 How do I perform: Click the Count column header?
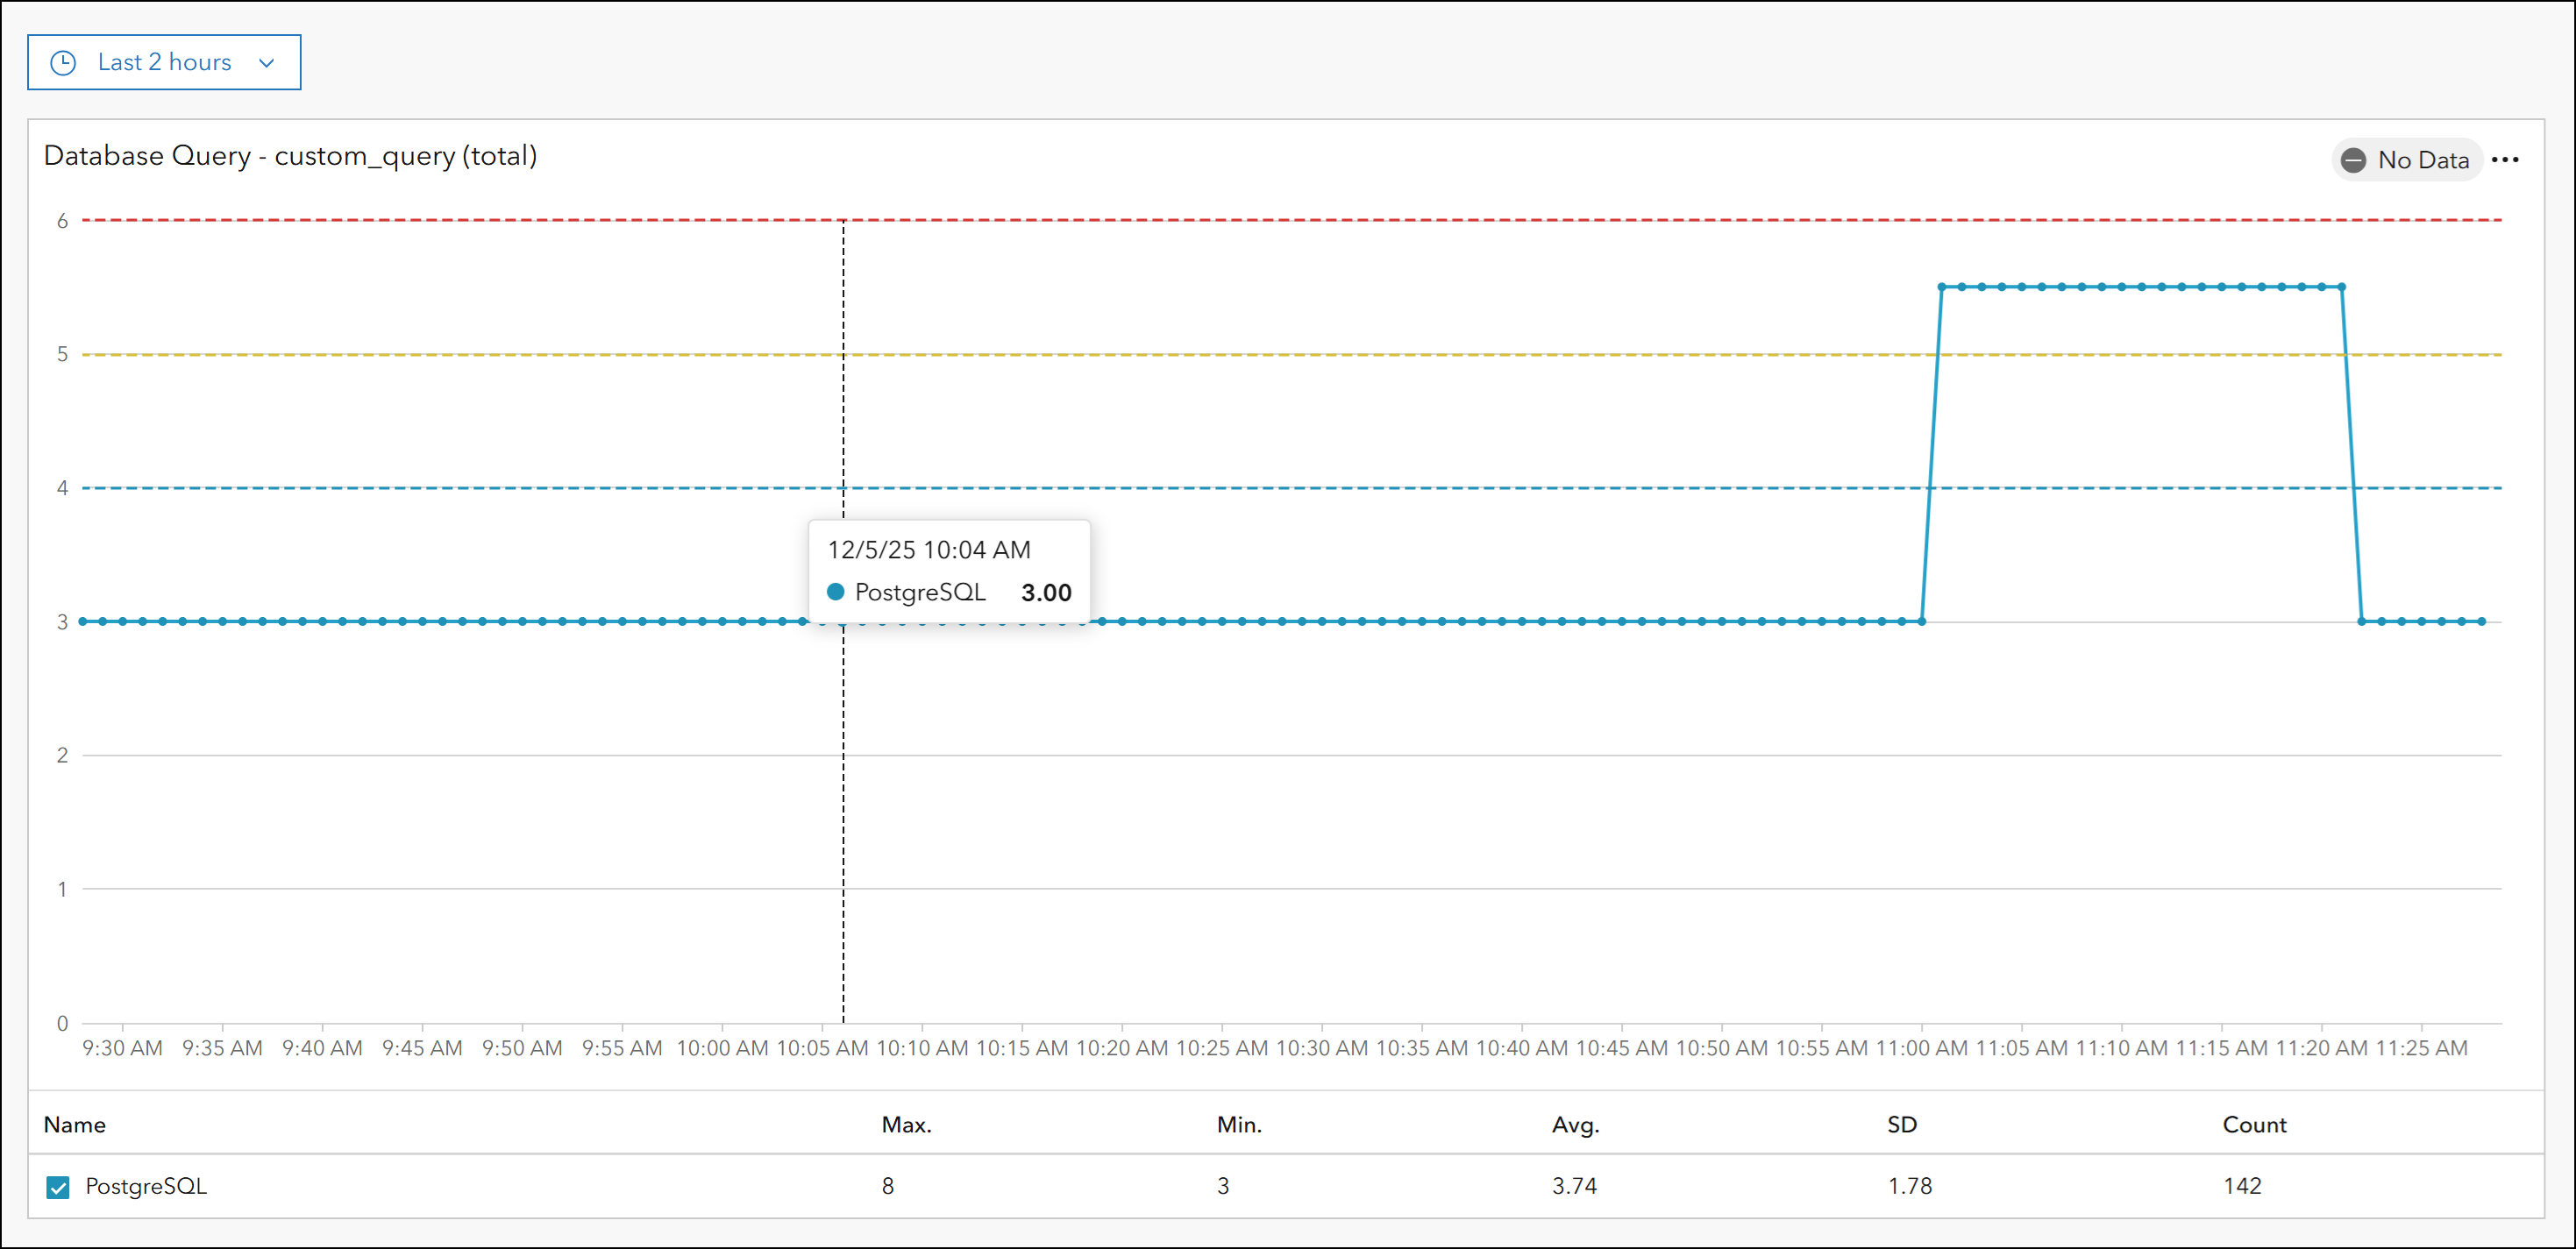[2254, 1125]
